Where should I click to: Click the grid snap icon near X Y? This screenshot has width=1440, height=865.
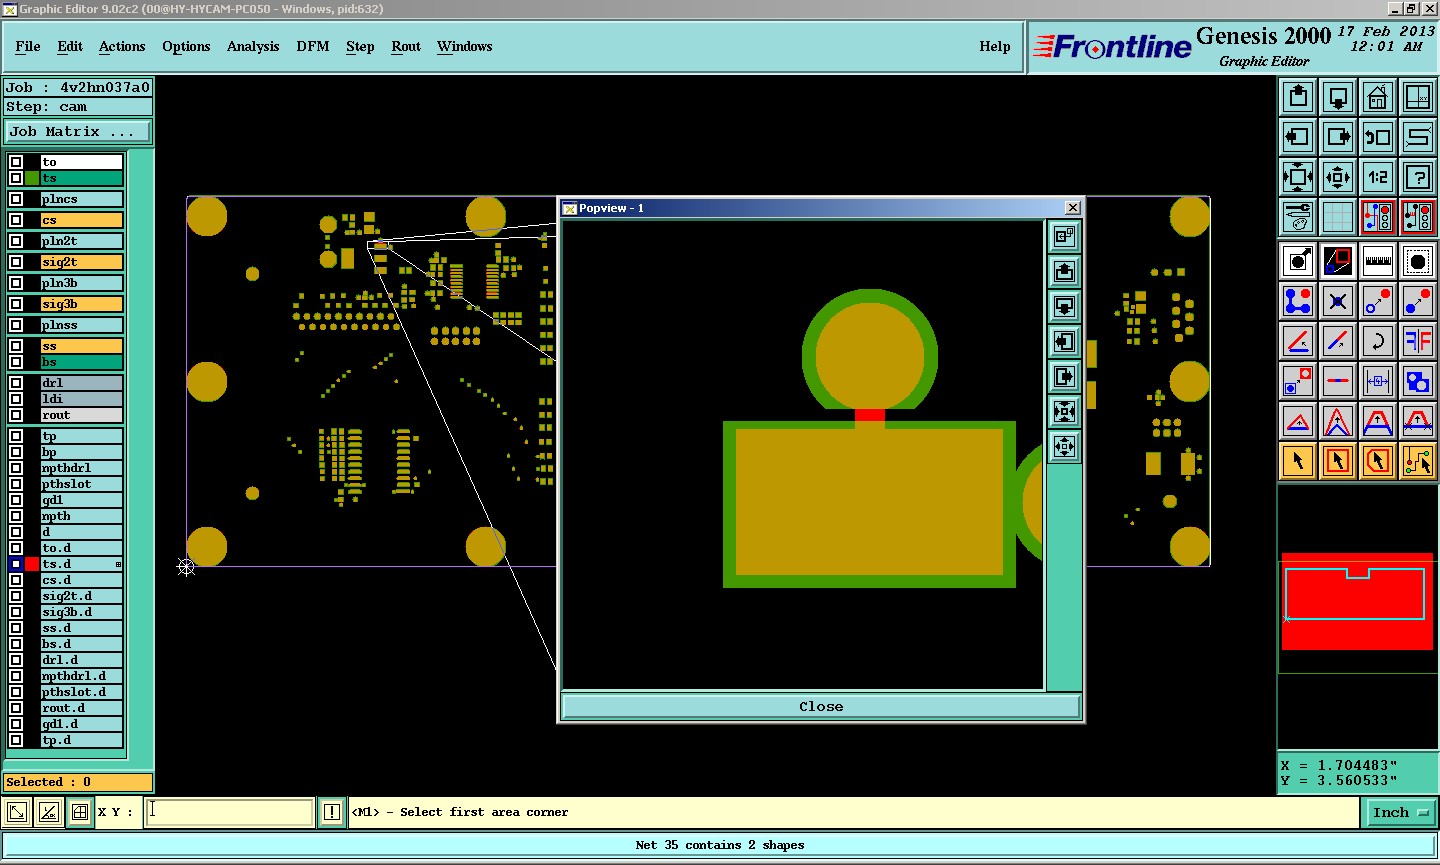(x=80, y=812)
